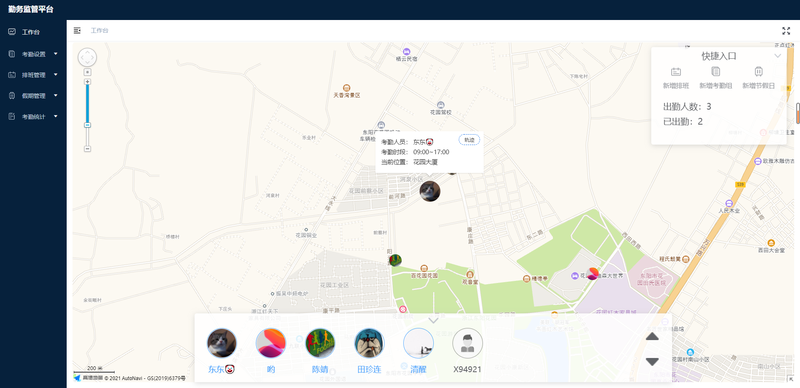This screenshot has height=388, width=800.
Task: Click the 新增节假日 icon
Action: coord(758,71)
